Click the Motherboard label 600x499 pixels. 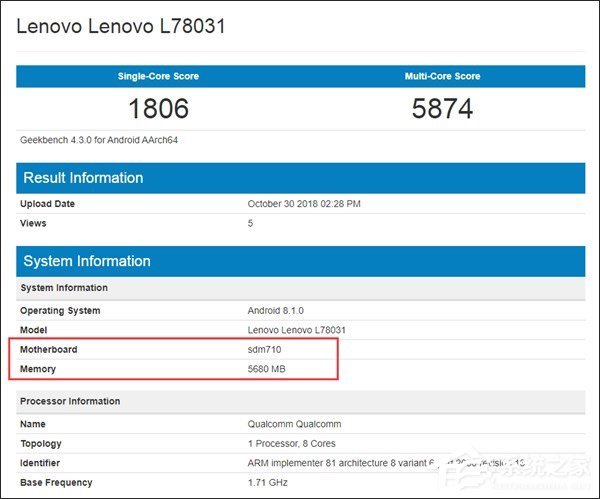point(49,350)
